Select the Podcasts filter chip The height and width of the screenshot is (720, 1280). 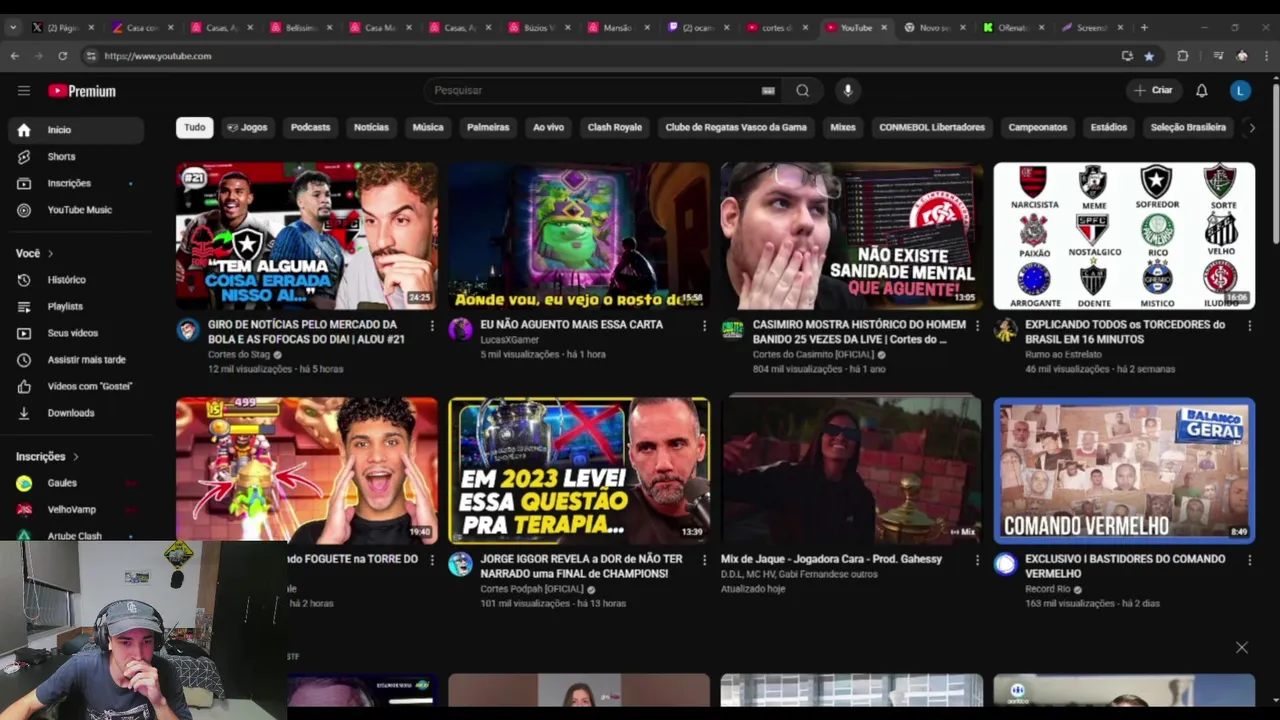(310, 128)
